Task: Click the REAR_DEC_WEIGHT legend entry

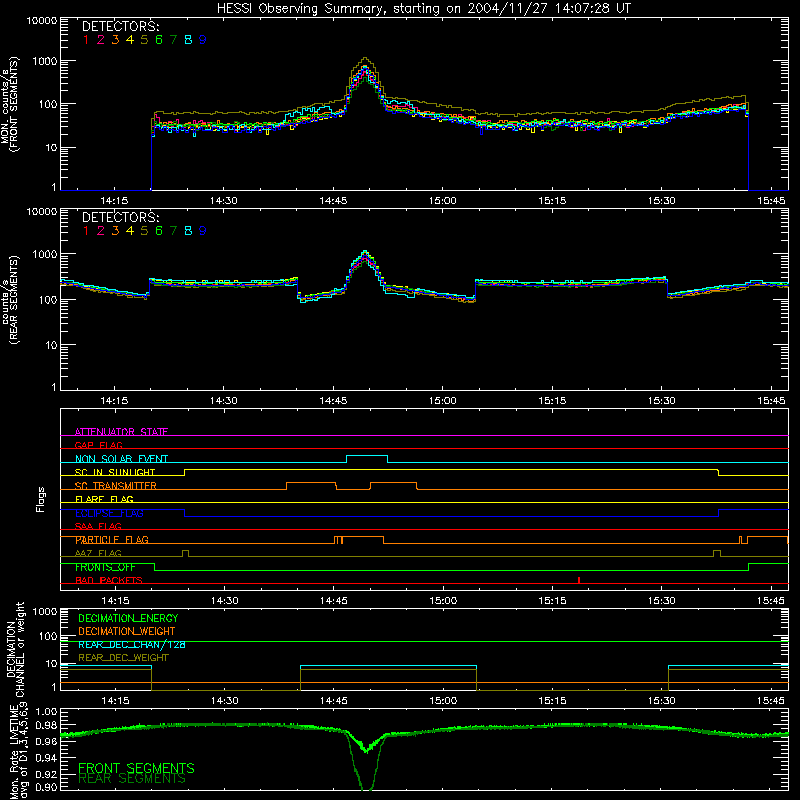Action: click(123, 658)
